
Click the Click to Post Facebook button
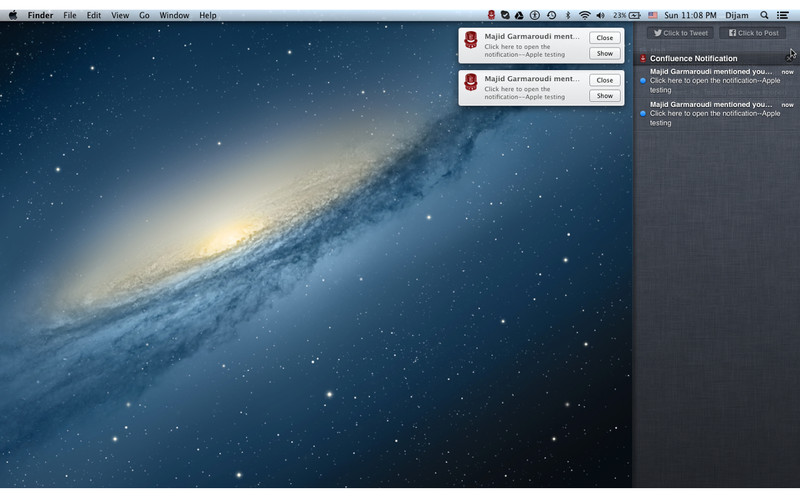tap(753, 33)
